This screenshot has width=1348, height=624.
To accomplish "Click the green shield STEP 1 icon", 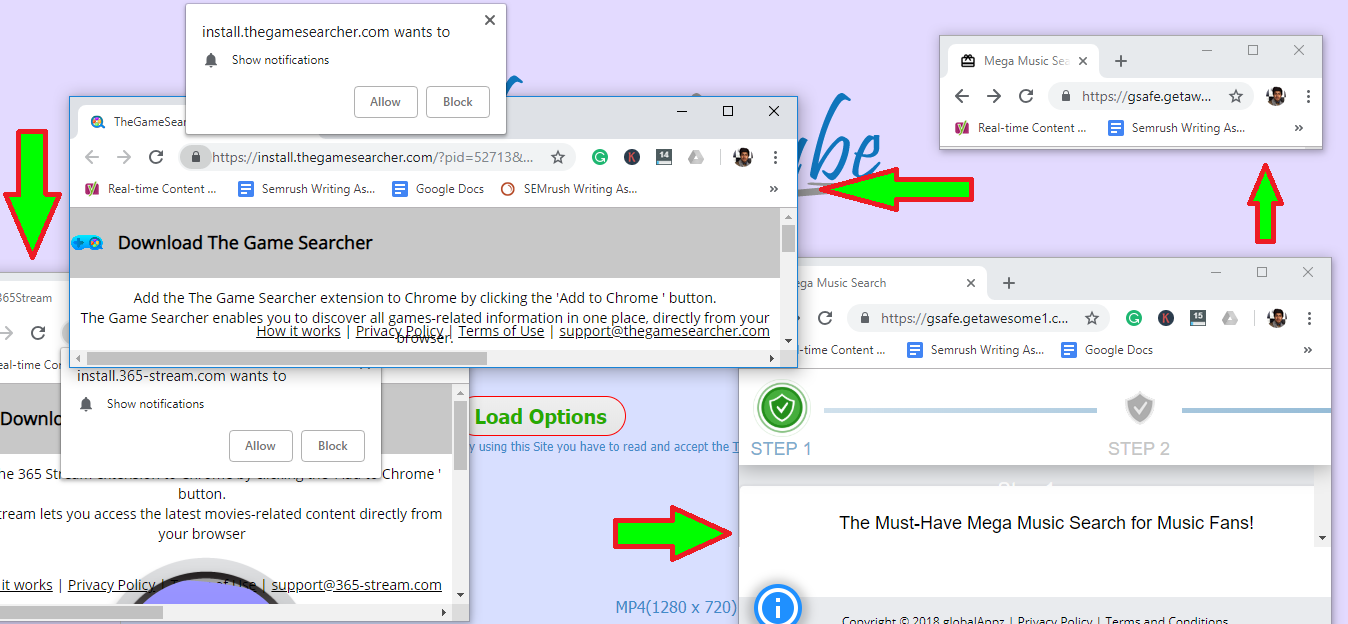I will tap(782, 408).
